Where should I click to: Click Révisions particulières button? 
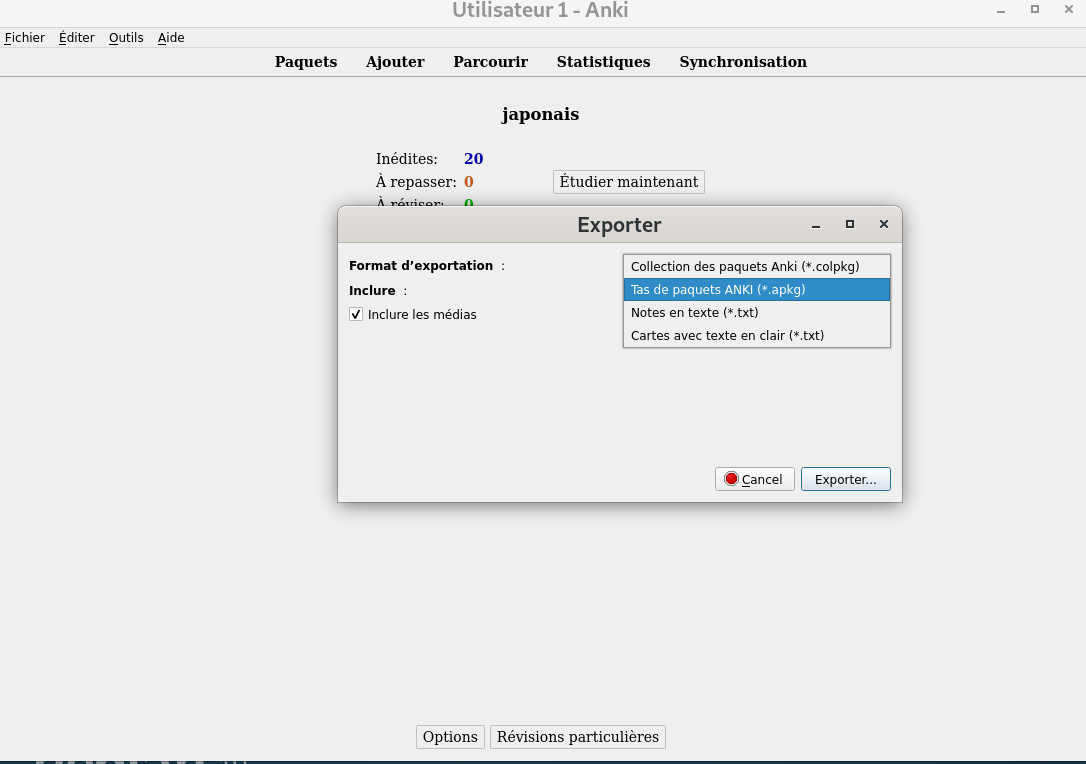coord(577,737)
